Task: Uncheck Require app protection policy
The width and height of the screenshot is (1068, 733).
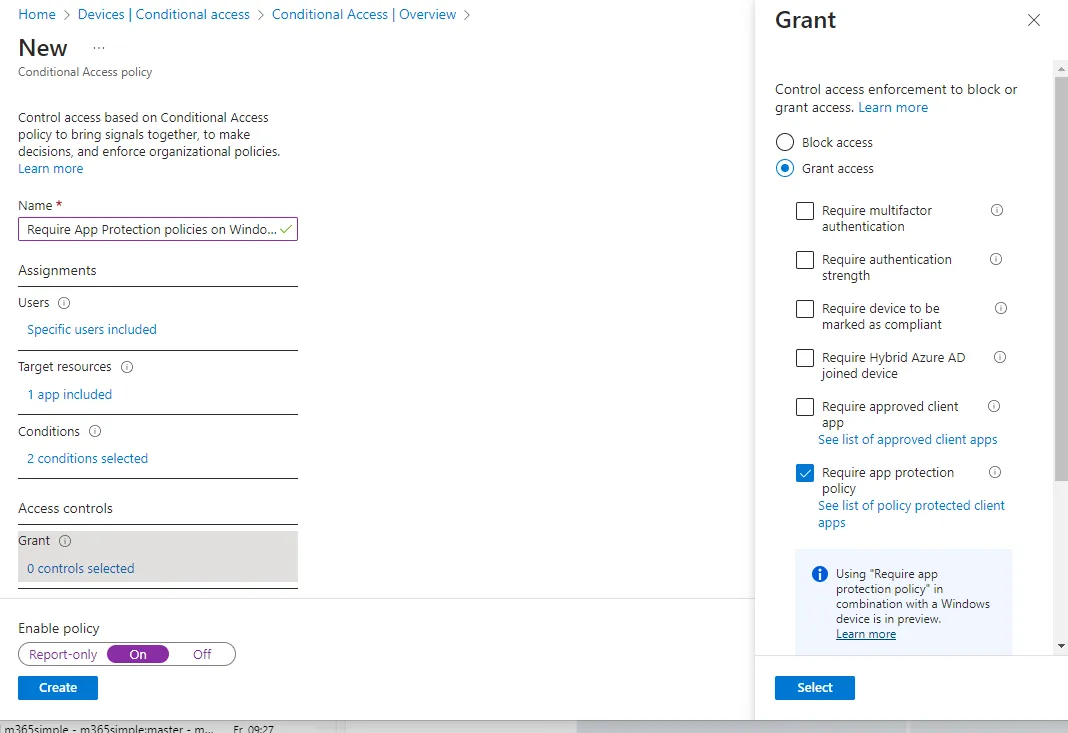Action: click(x=805, y=473)
